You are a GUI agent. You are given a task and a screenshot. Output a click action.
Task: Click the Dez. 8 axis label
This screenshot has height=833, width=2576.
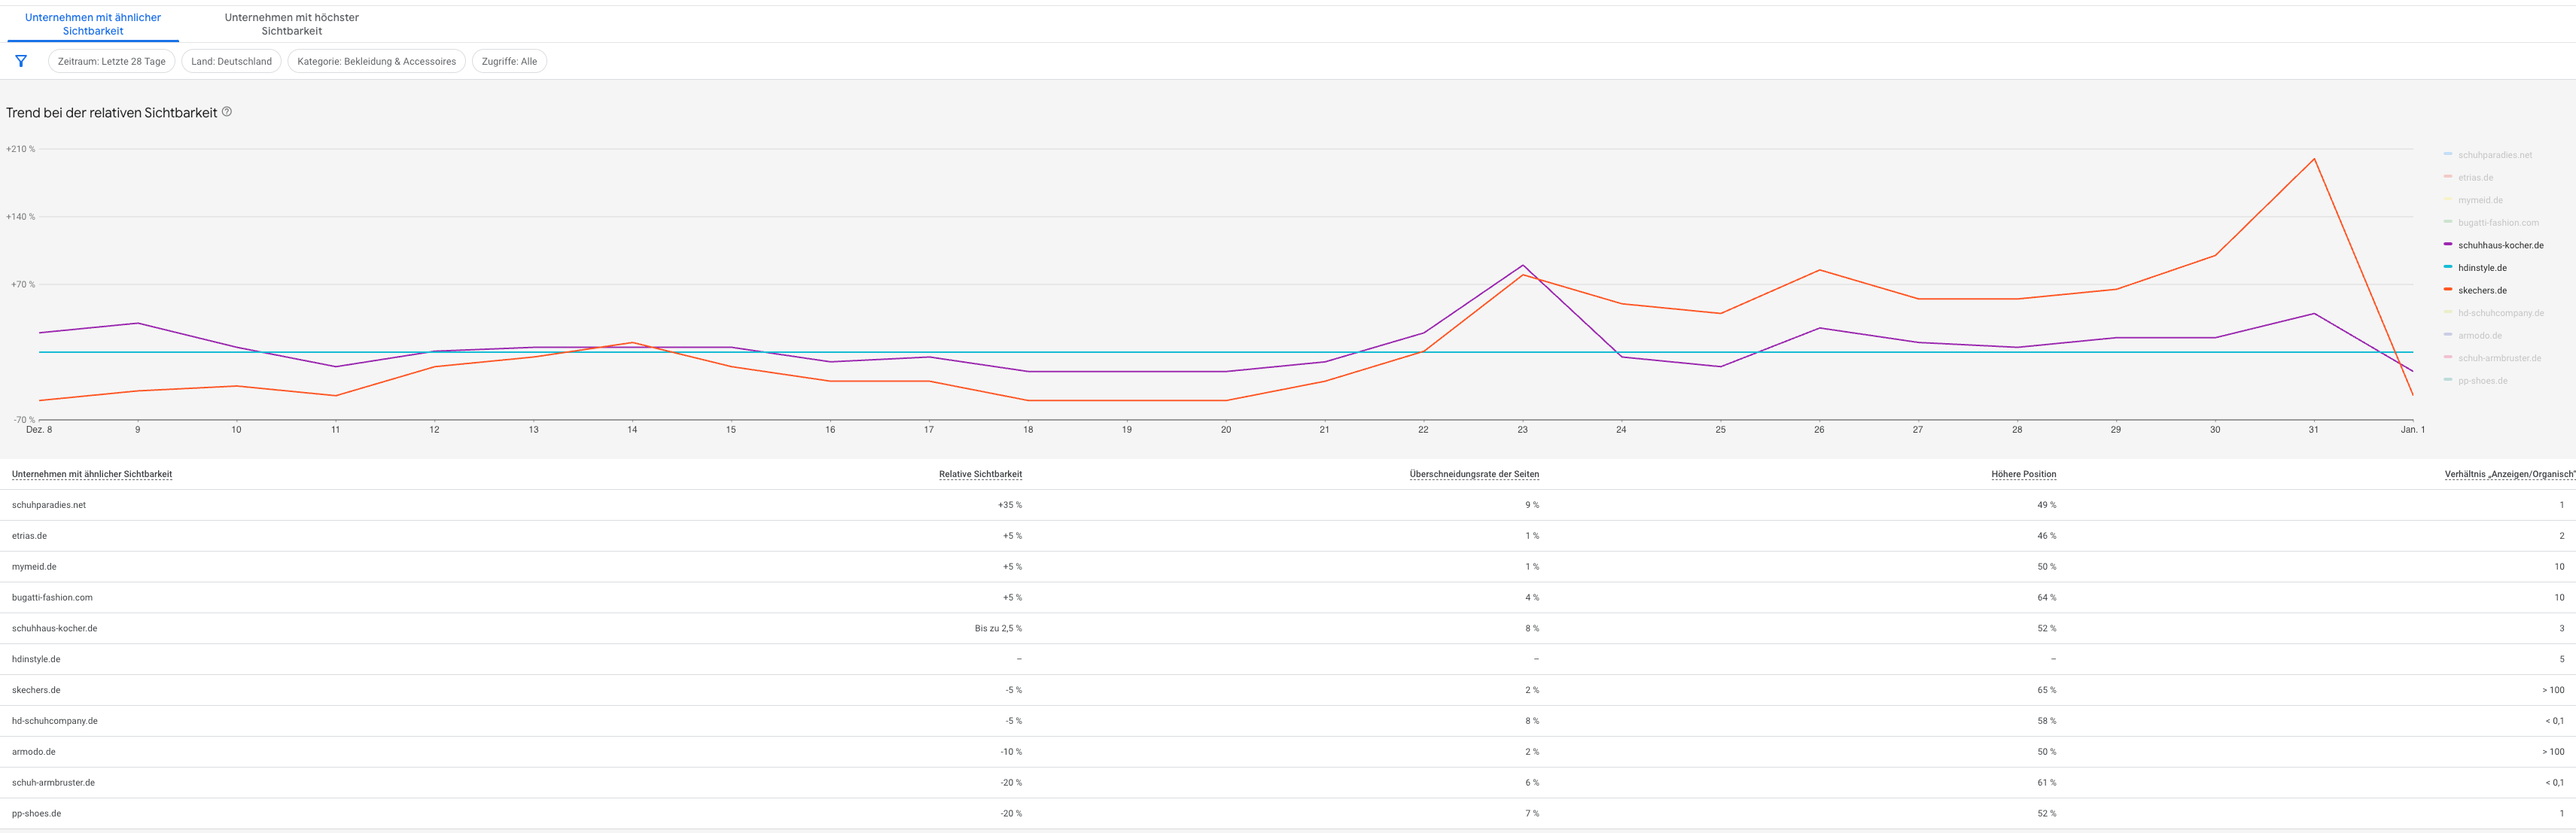point(39,430)
